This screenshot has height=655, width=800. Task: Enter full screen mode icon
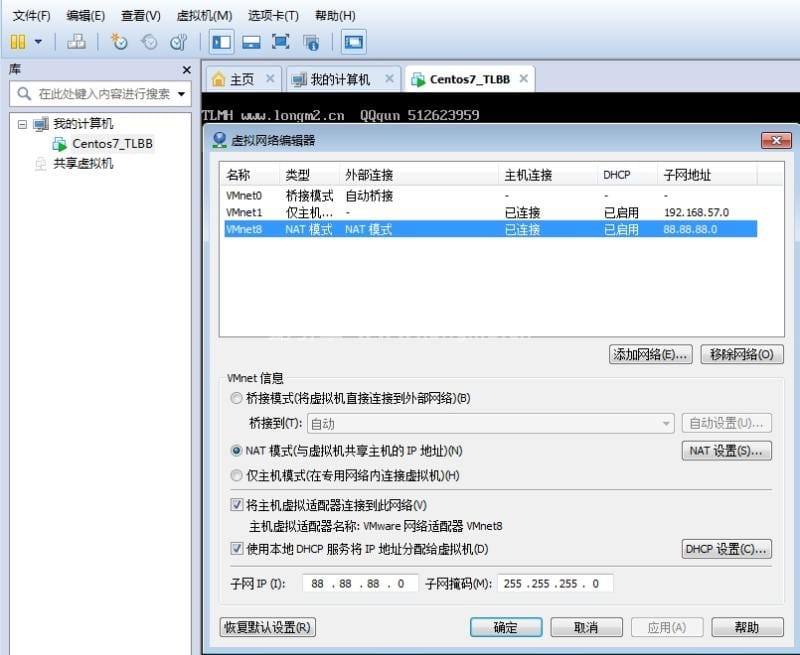click(281, 42)
